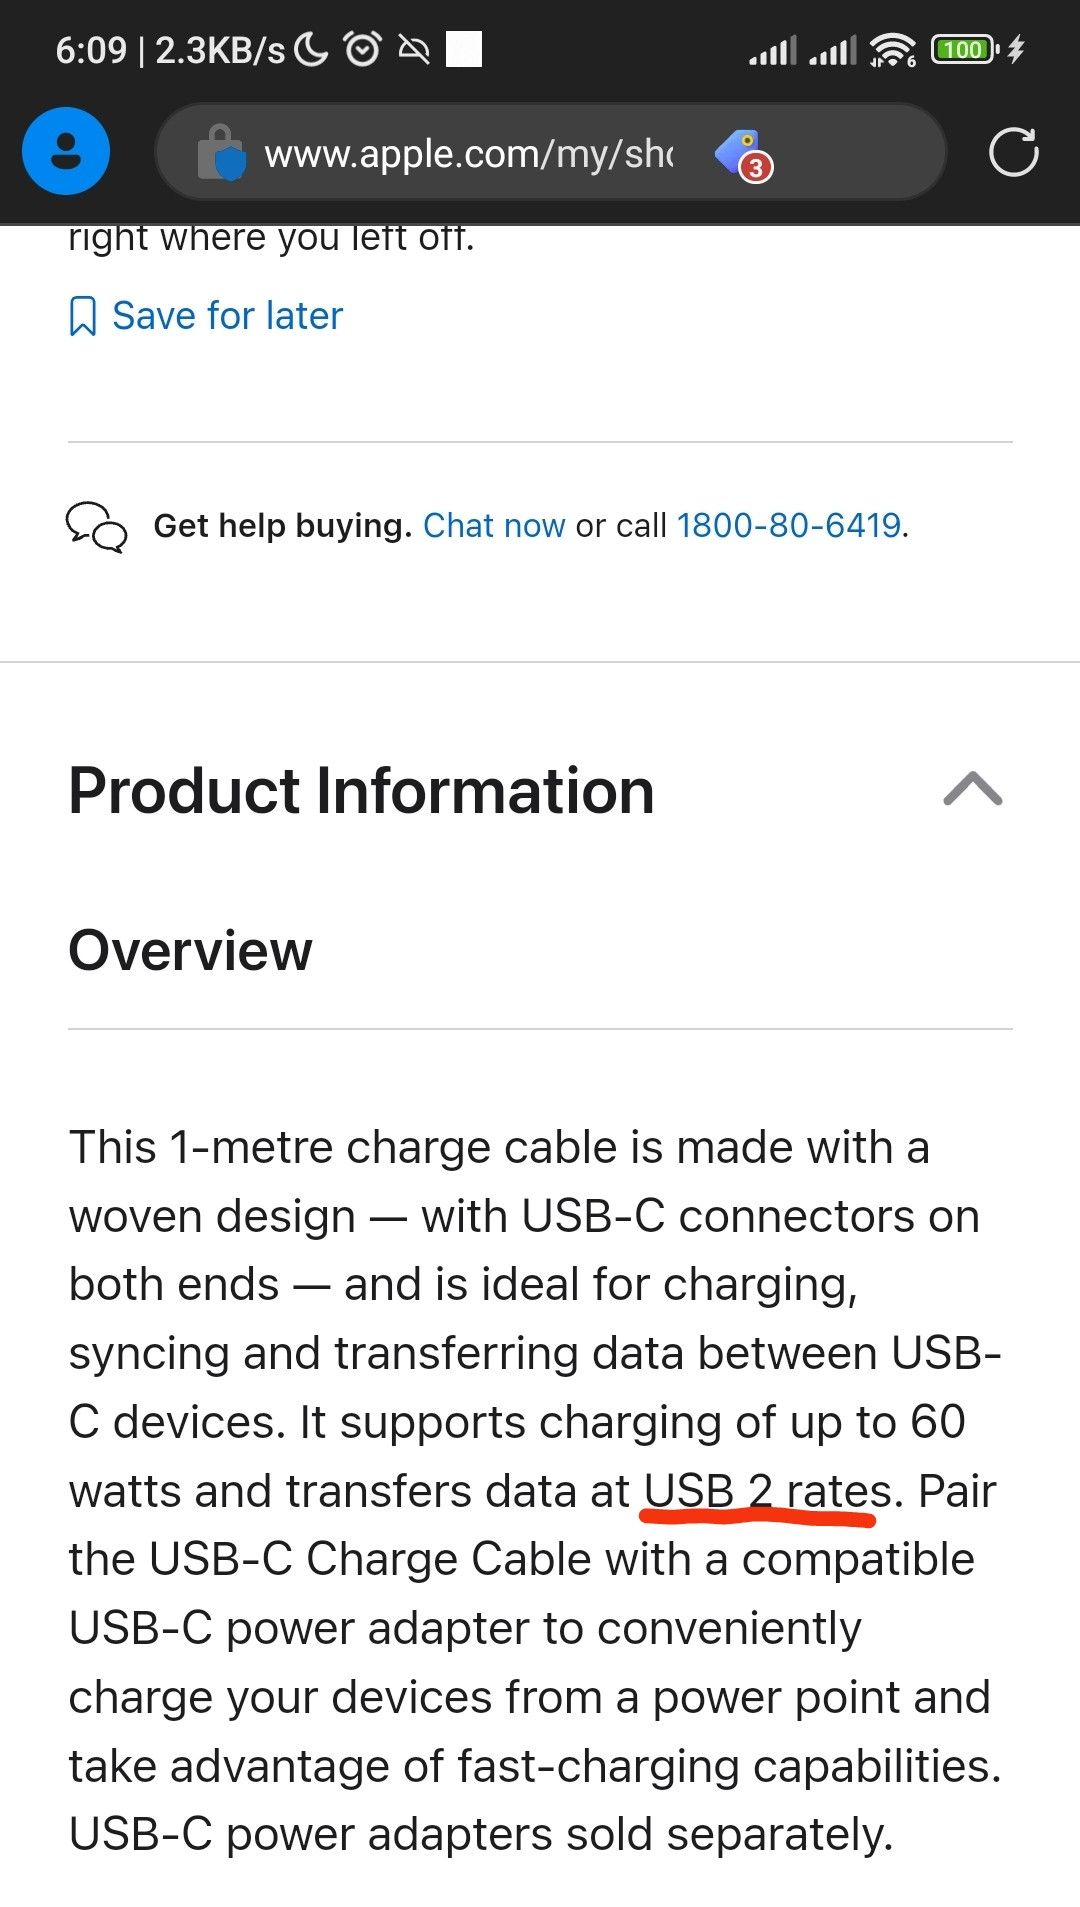Open the Chat now link
Image resolution: width=1080 pixels, height=1907 pixels.
tap(494, 525)
